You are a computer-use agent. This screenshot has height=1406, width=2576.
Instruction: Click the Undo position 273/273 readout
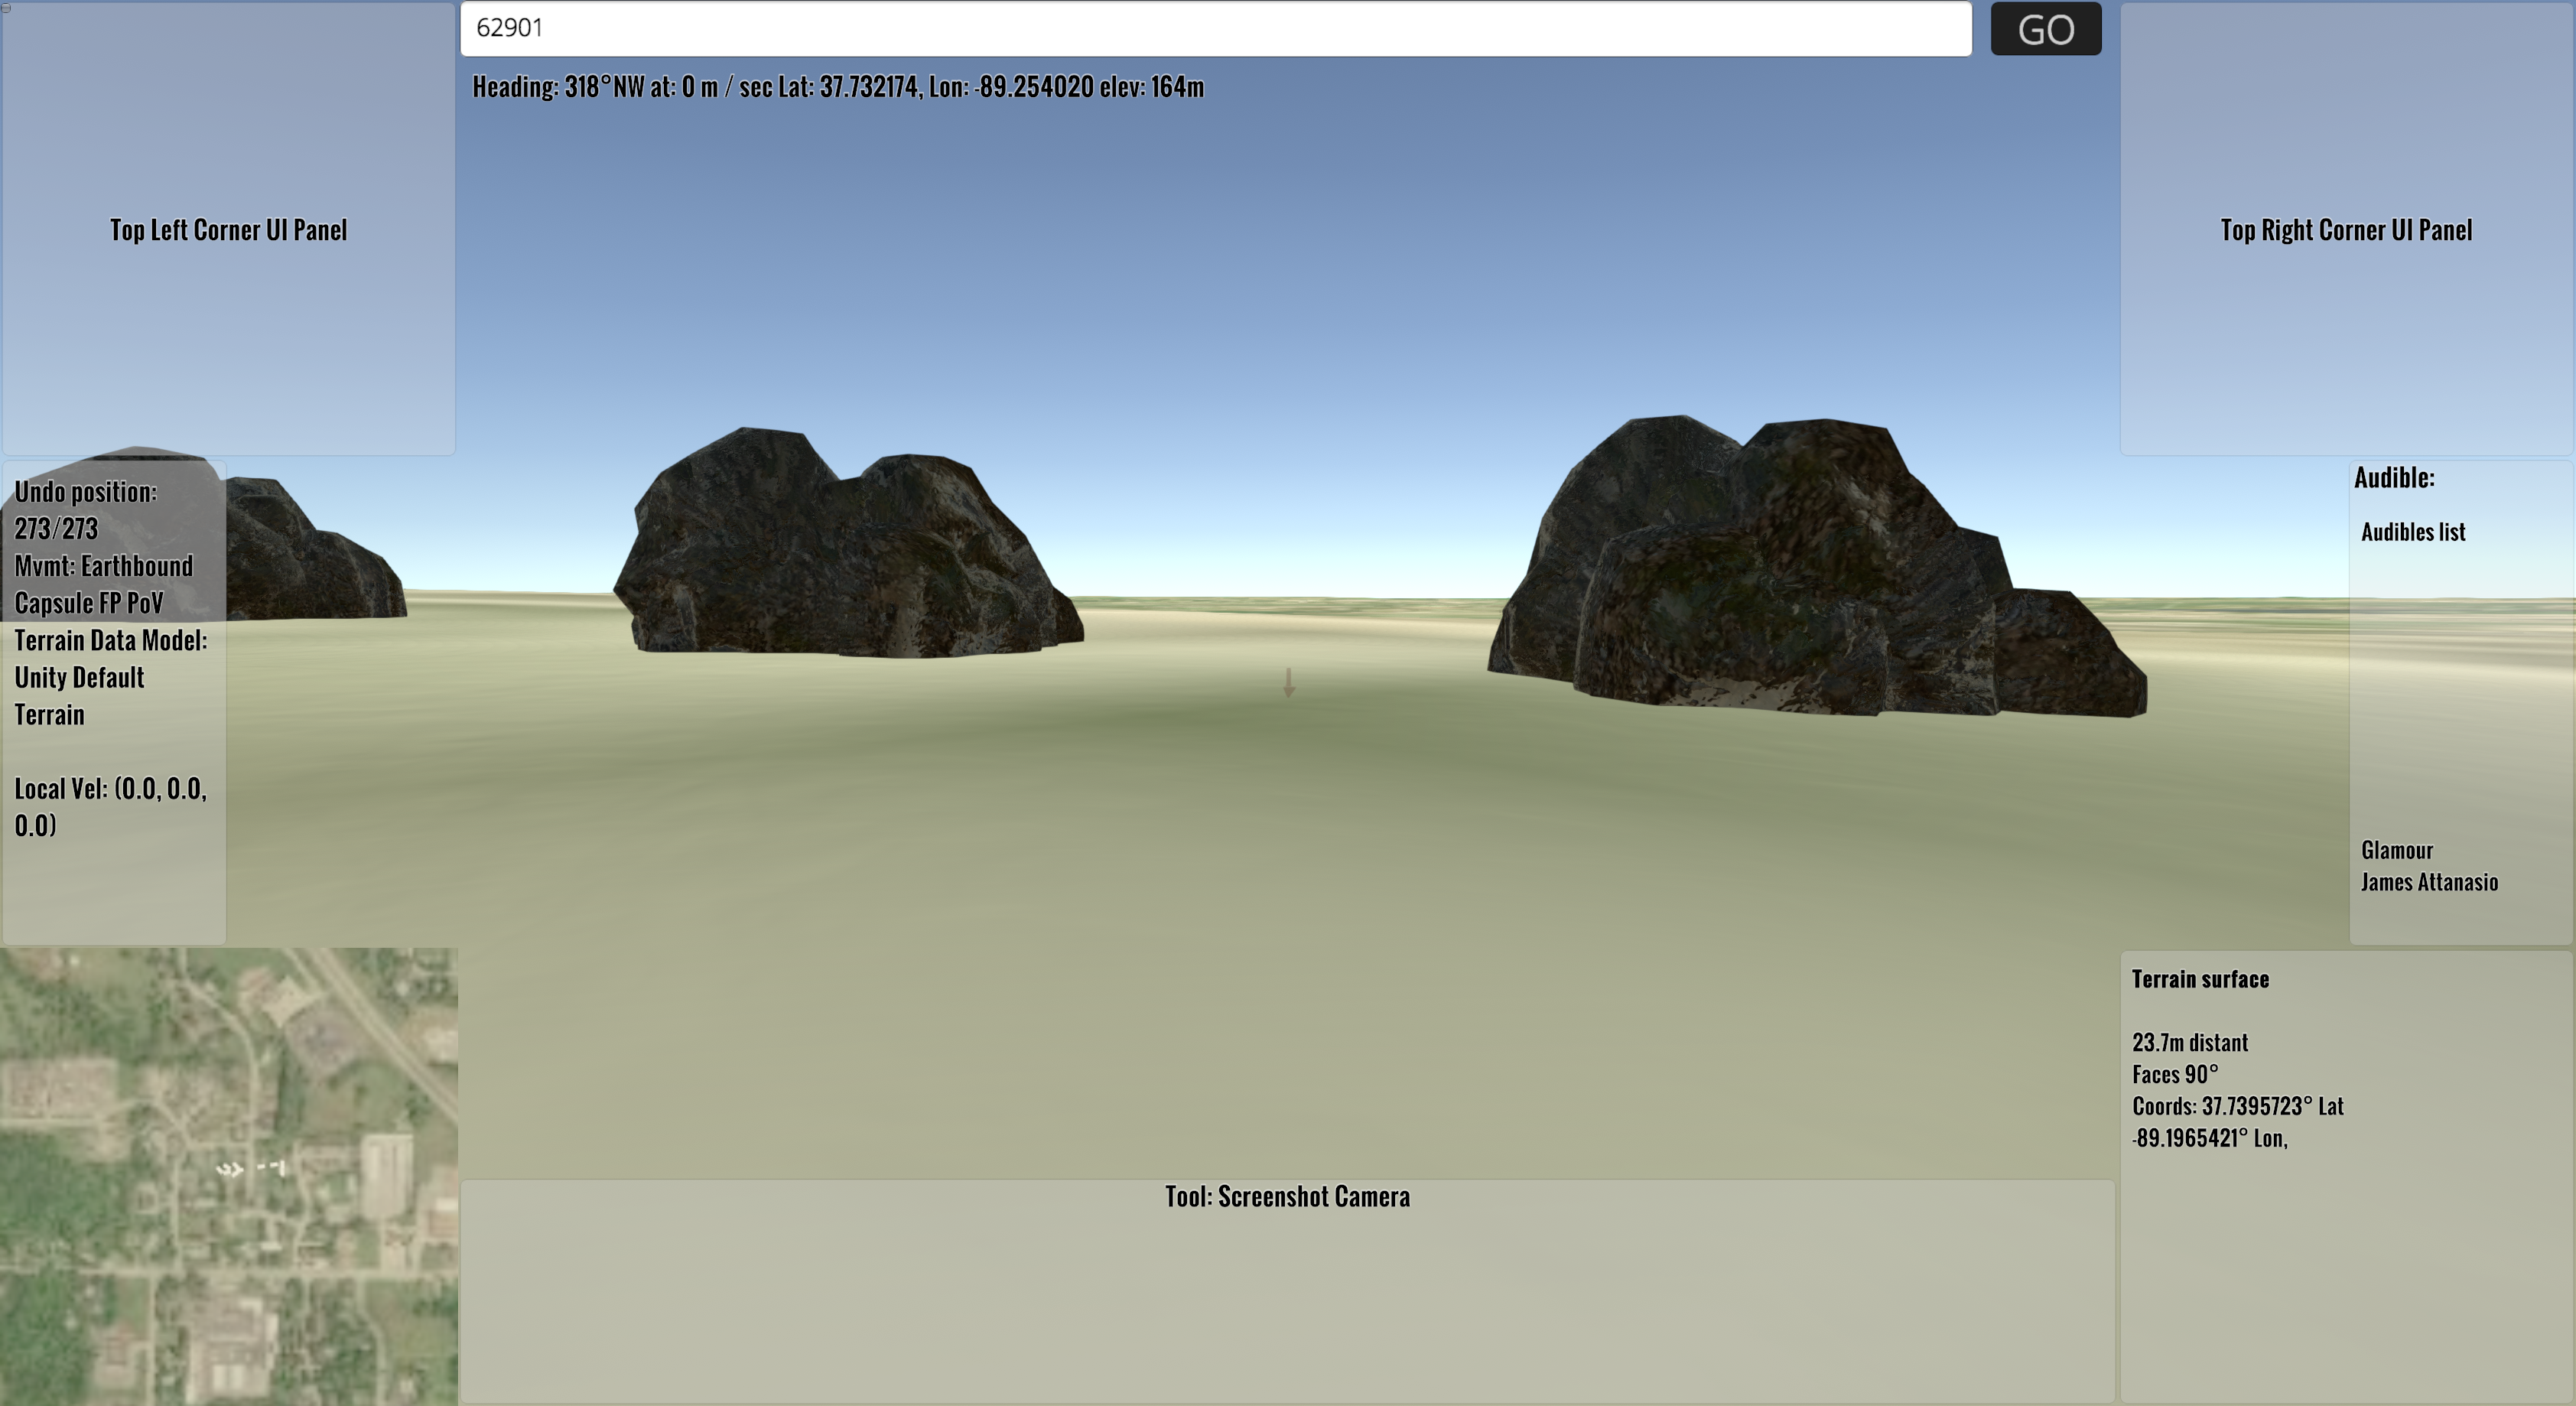(x=84, y=510)
